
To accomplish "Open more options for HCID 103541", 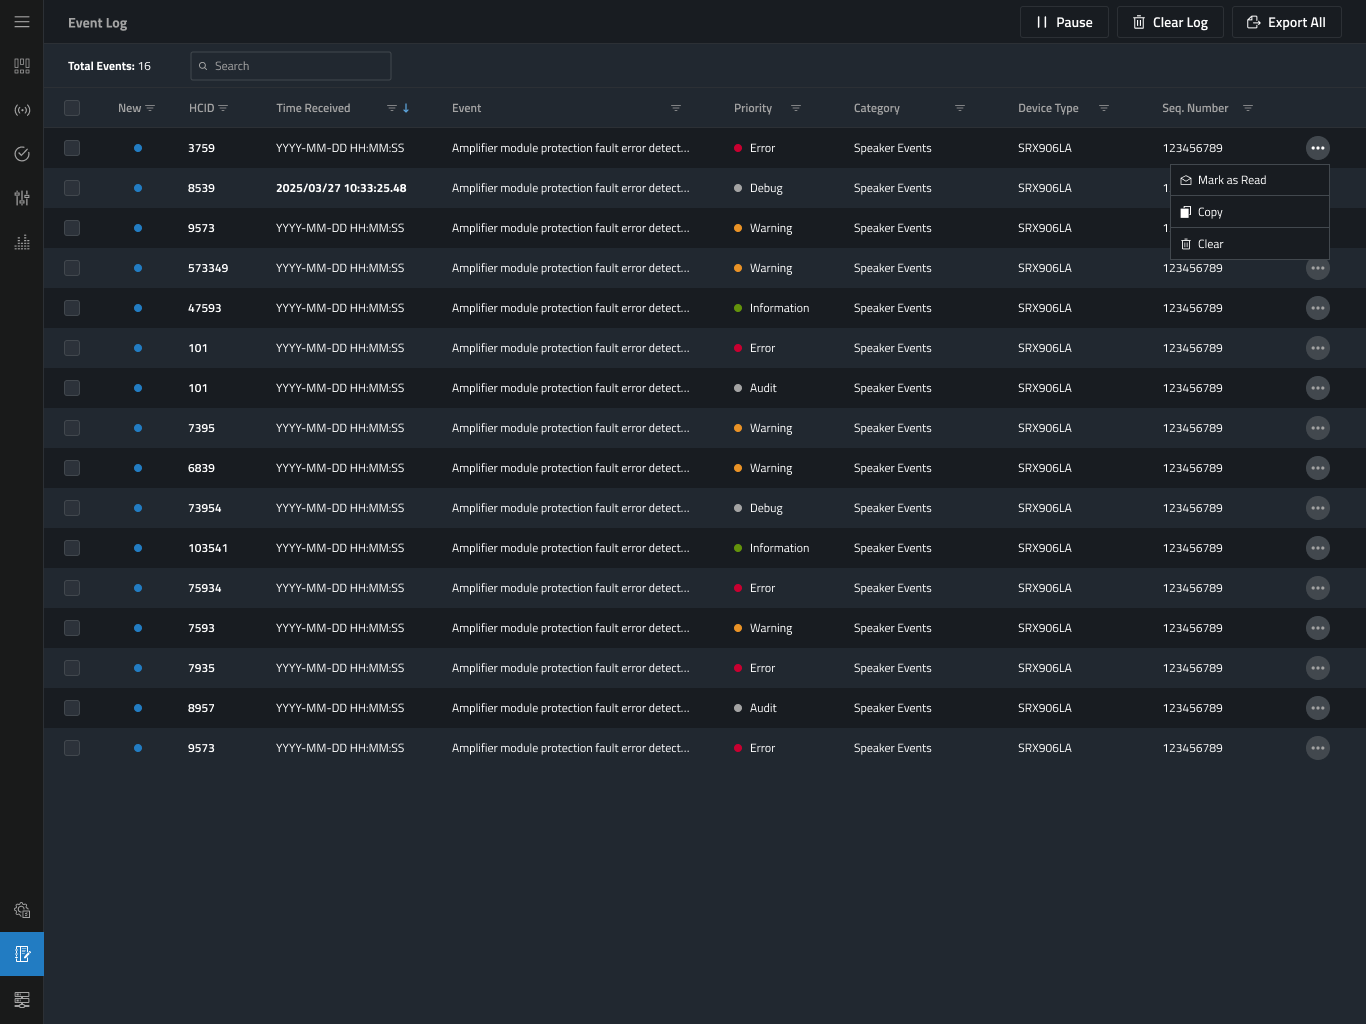I will tap(1318, 548).
